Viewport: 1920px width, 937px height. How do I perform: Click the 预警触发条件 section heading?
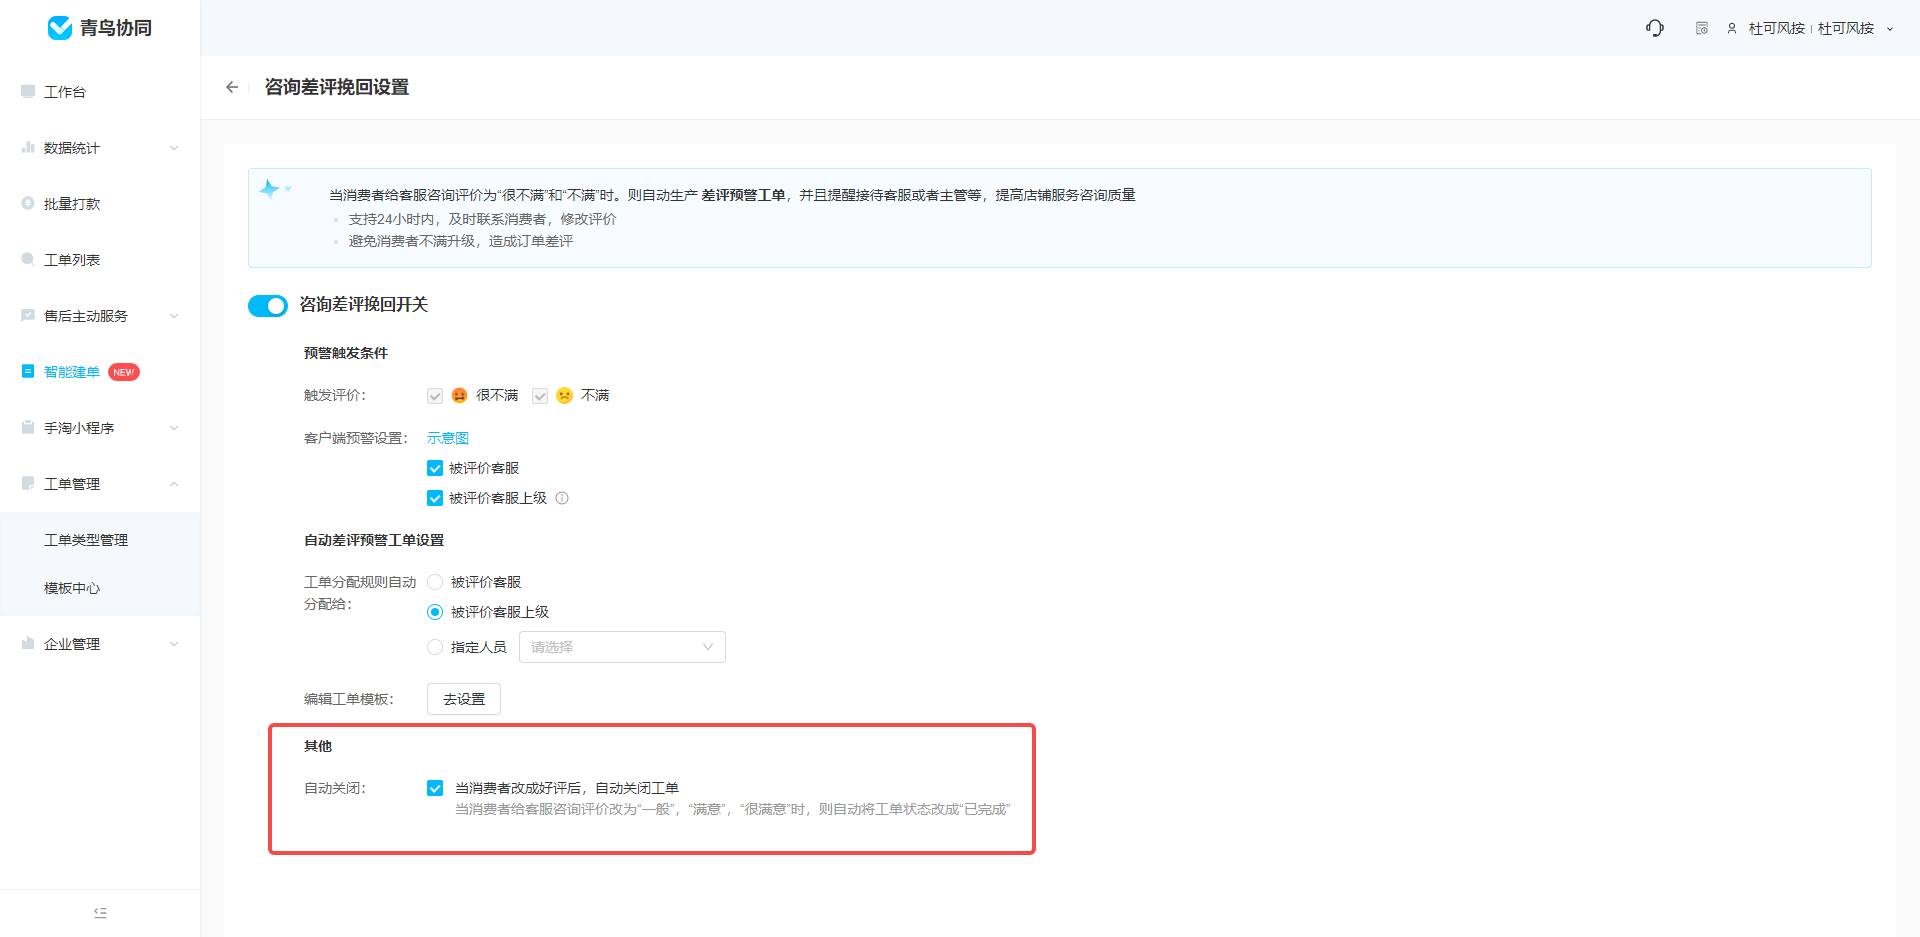pos(346,353)
